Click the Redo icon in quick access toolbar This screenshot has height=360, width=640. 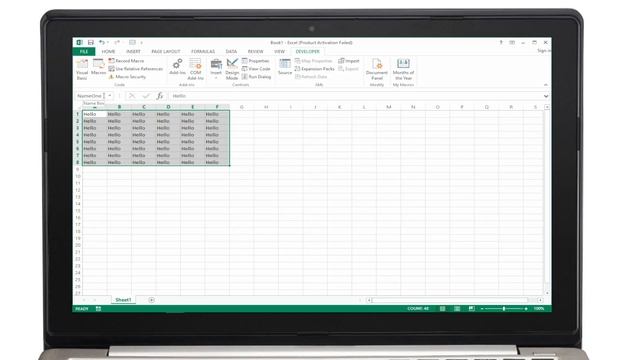[x=117, y=42]
